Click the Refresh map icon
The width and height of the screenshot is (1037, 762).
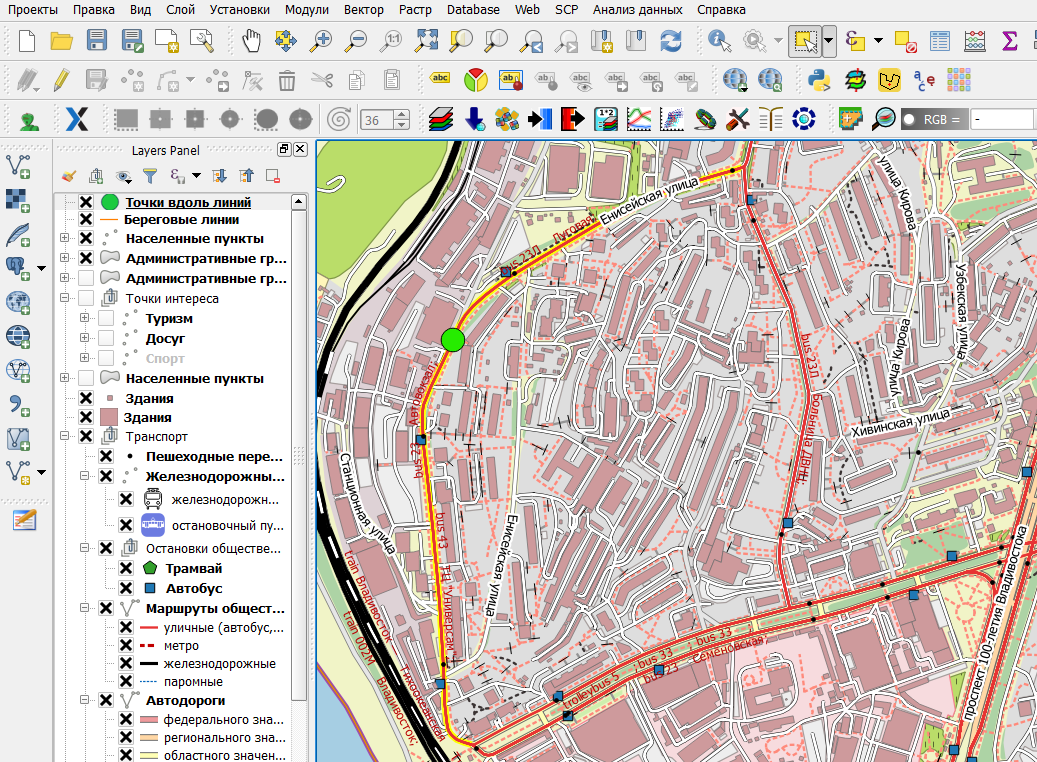[x=671, y=41]
